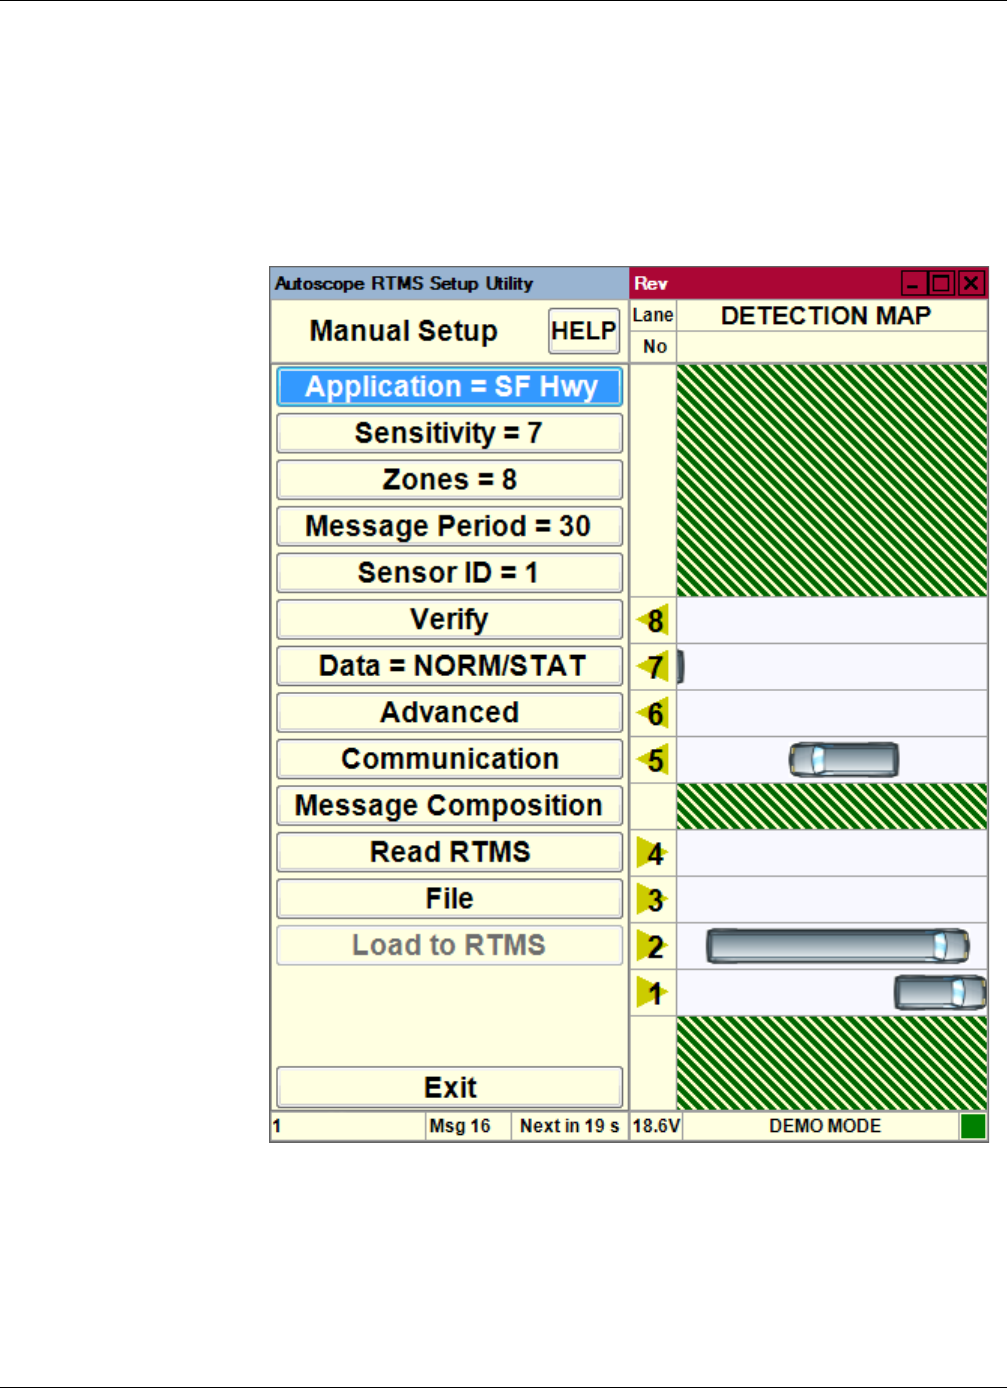Click the lane 8 arrow marker

tap(653, 621)
